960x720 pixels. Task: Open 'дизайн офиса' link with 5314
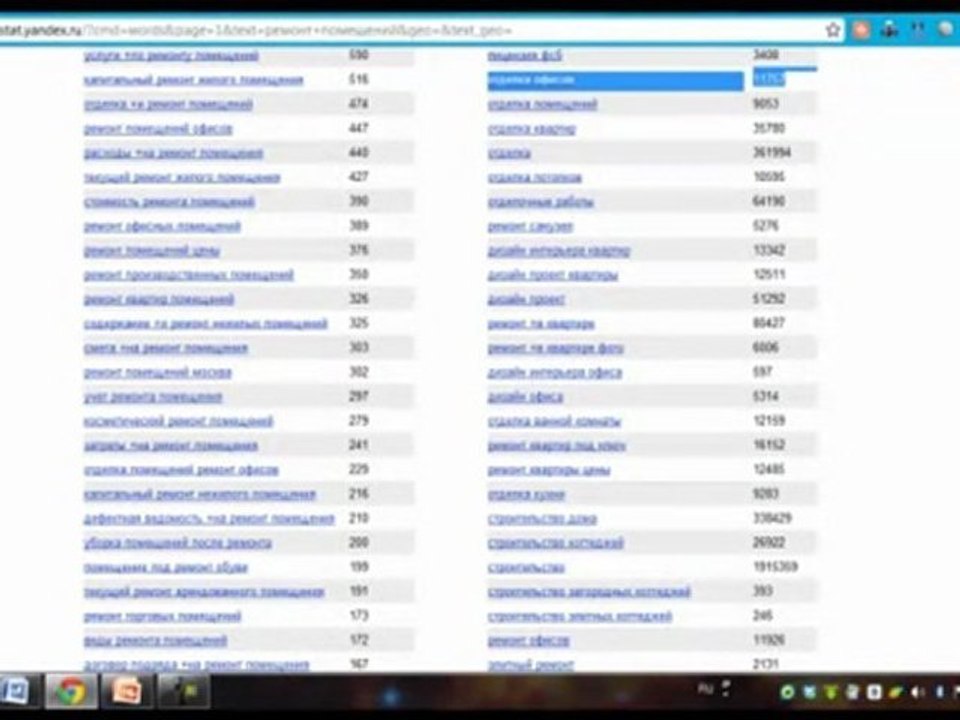(525, 397)
